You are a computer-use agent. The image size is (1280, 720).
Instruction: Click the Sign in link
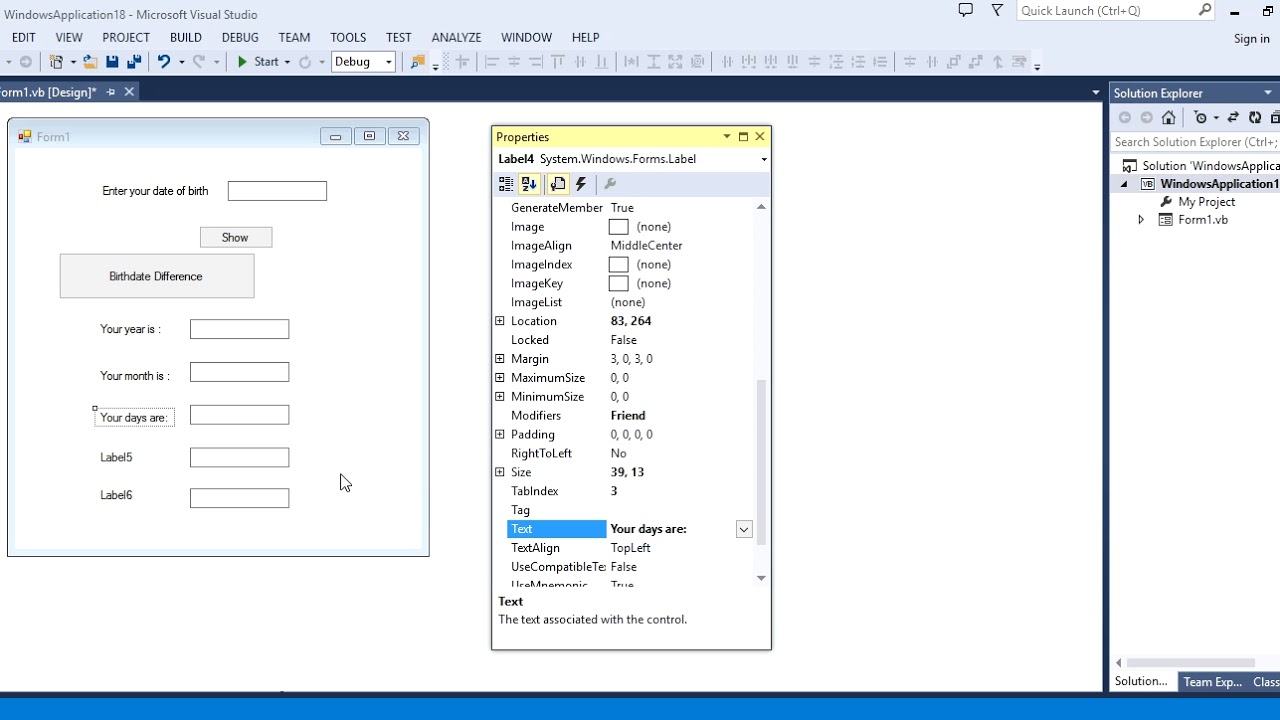[1251, 39]
